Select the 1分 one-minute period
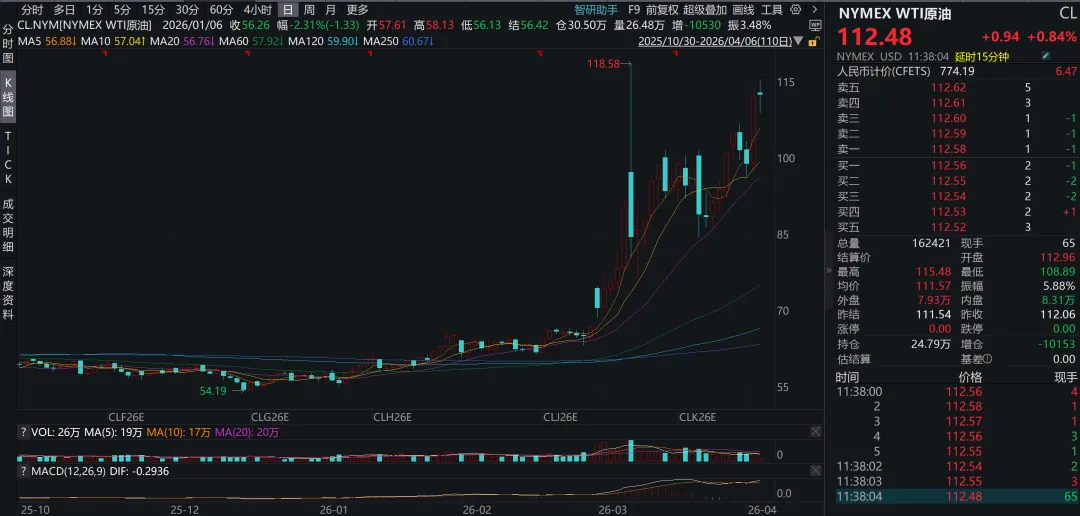 94,10
